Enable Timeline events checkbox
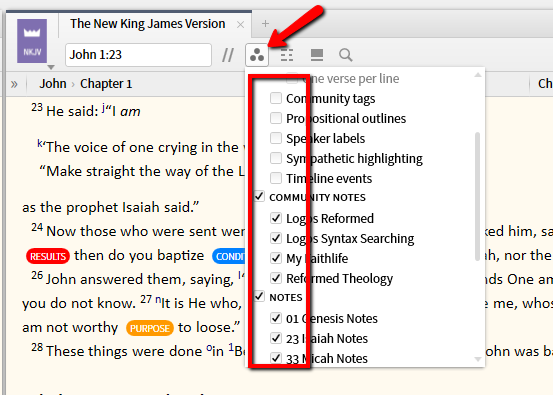This screenshot has width=553, height=395. (x=276, y=178)
